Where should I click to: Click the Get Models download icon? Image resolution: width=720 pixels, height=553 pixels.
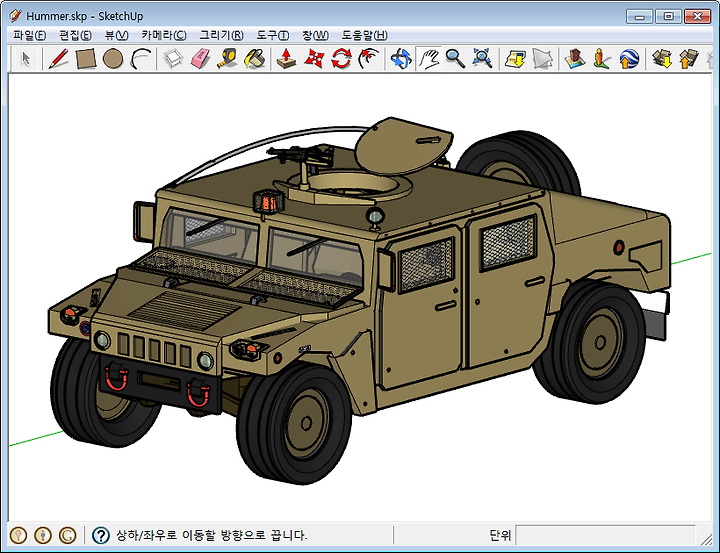click(662, 59)
